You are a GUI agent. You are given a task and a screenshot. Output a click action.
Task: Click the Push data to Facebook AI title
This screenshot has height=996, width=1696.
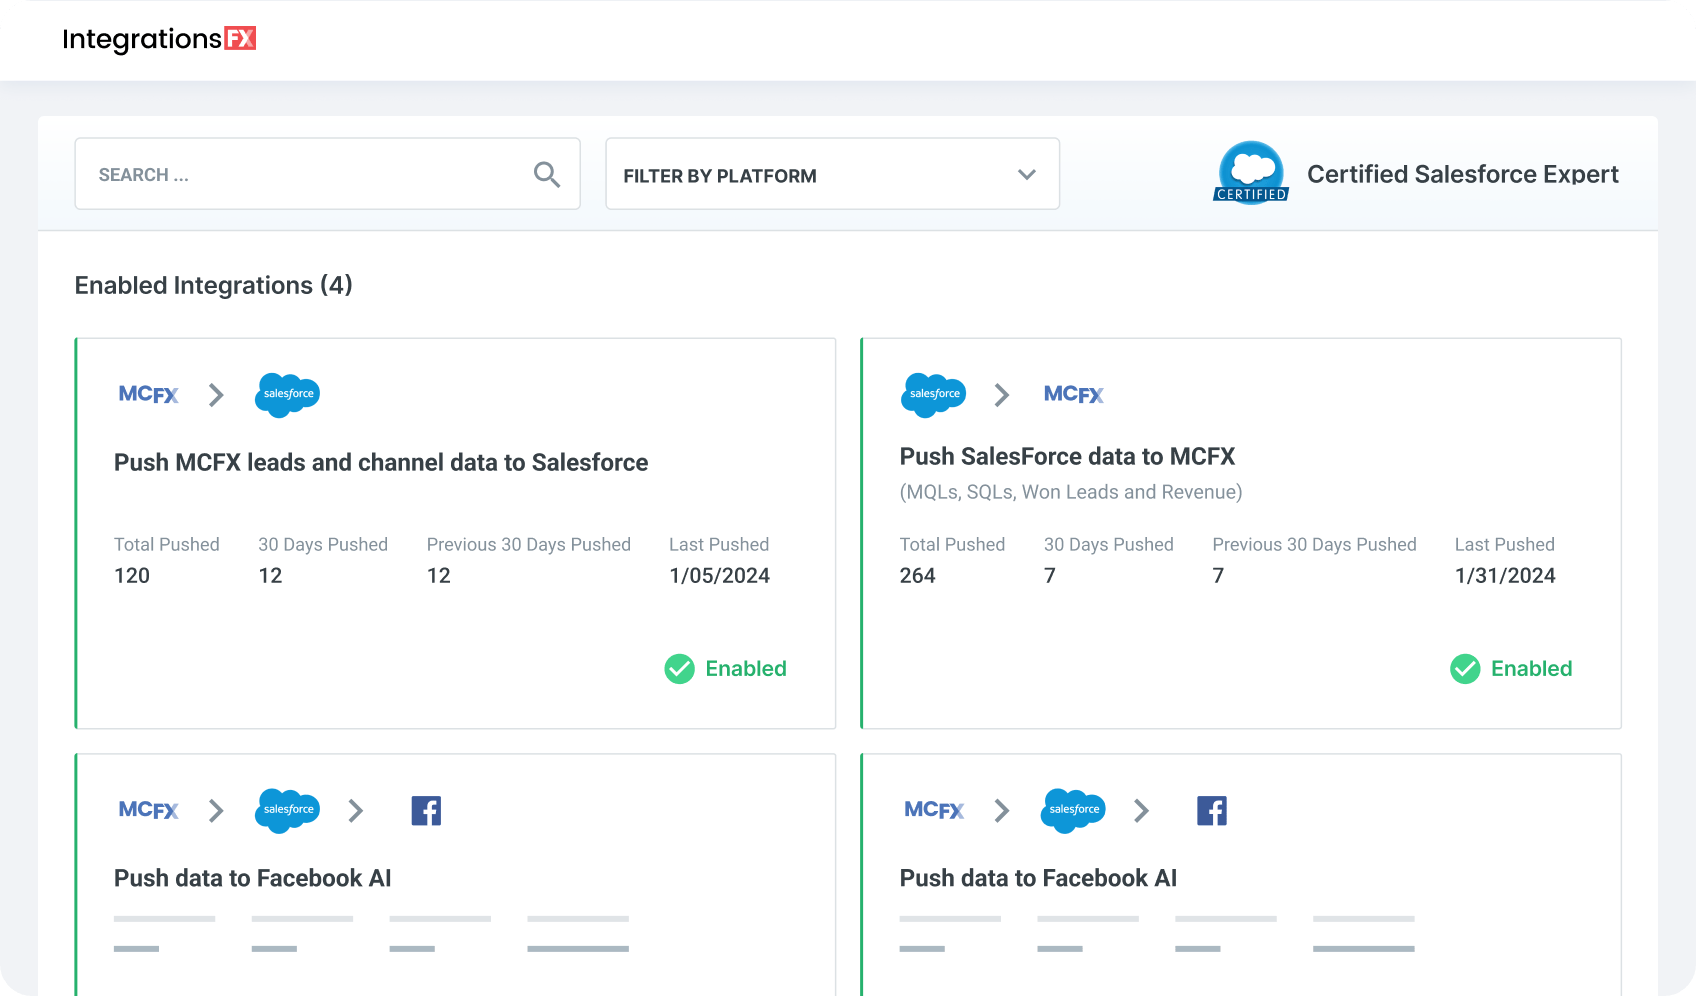pos(252,878)
